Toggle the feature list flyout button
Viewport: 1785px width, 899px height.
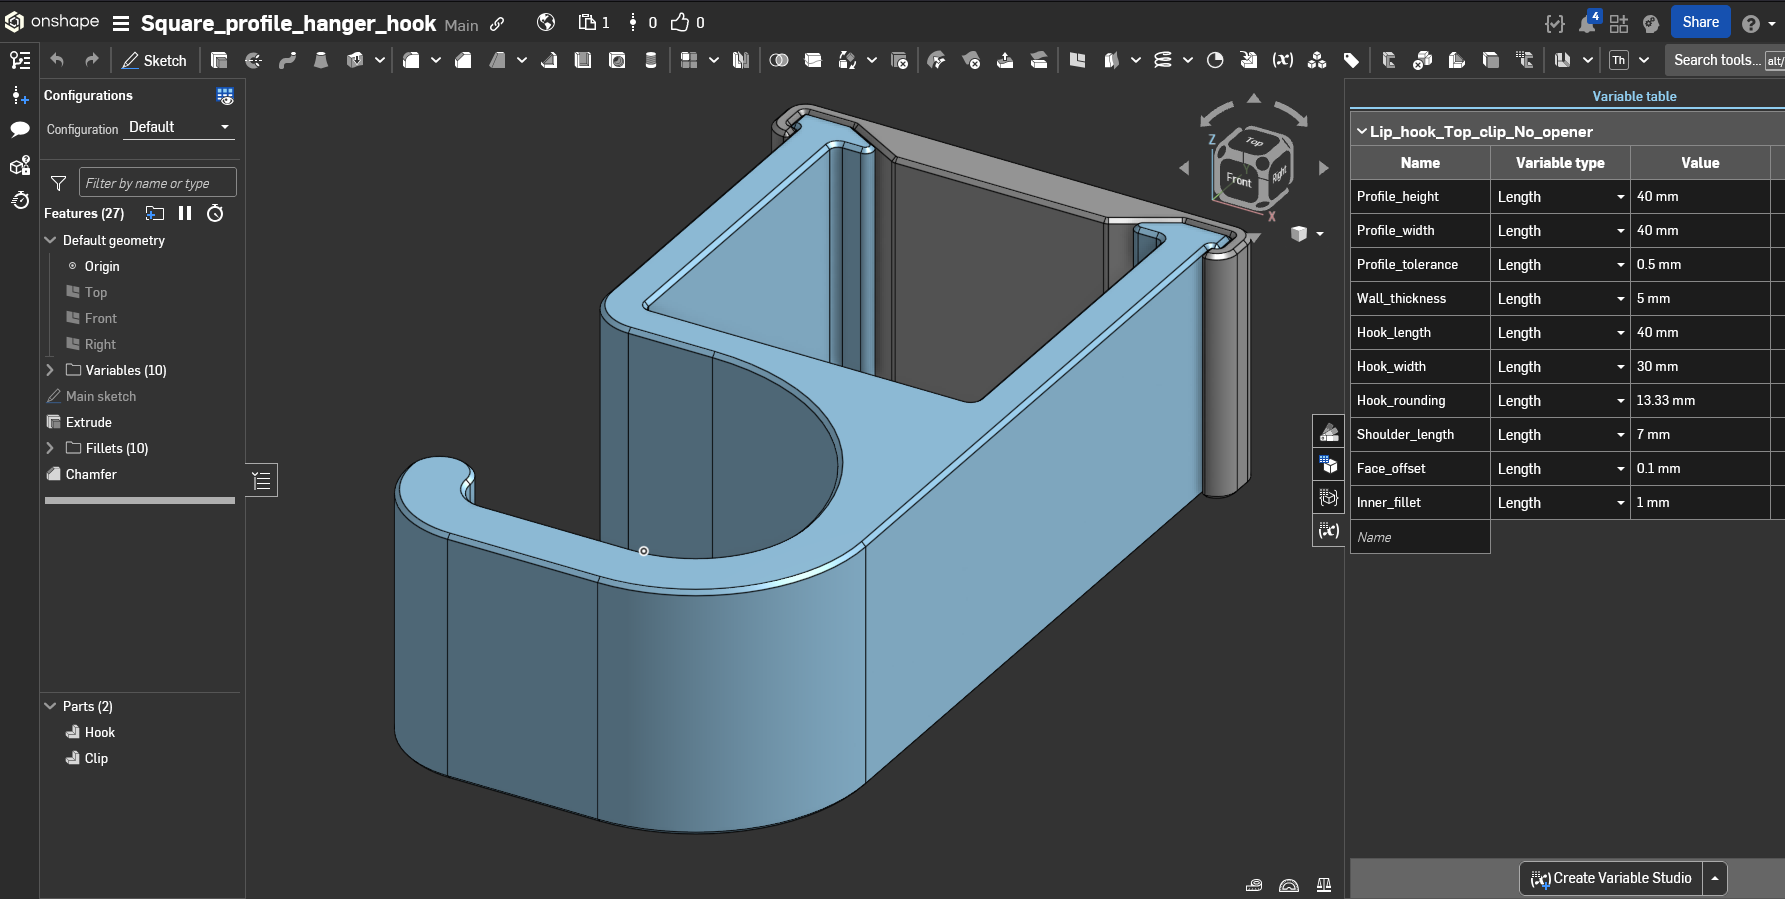tap(262, 481)
